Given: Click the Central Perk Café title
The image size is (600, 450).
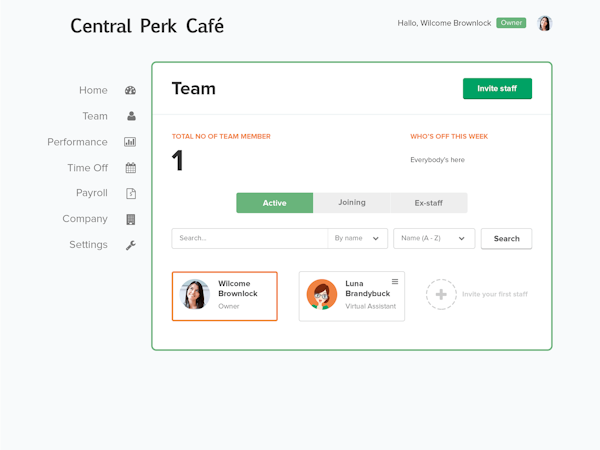Looking at the screenshot, I should [x=147, y=26].
